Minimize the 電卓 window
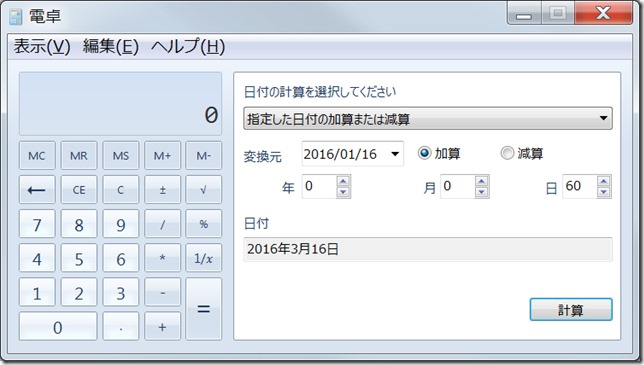Viewport: 644px width, 365px height. (x=524, y=14)
